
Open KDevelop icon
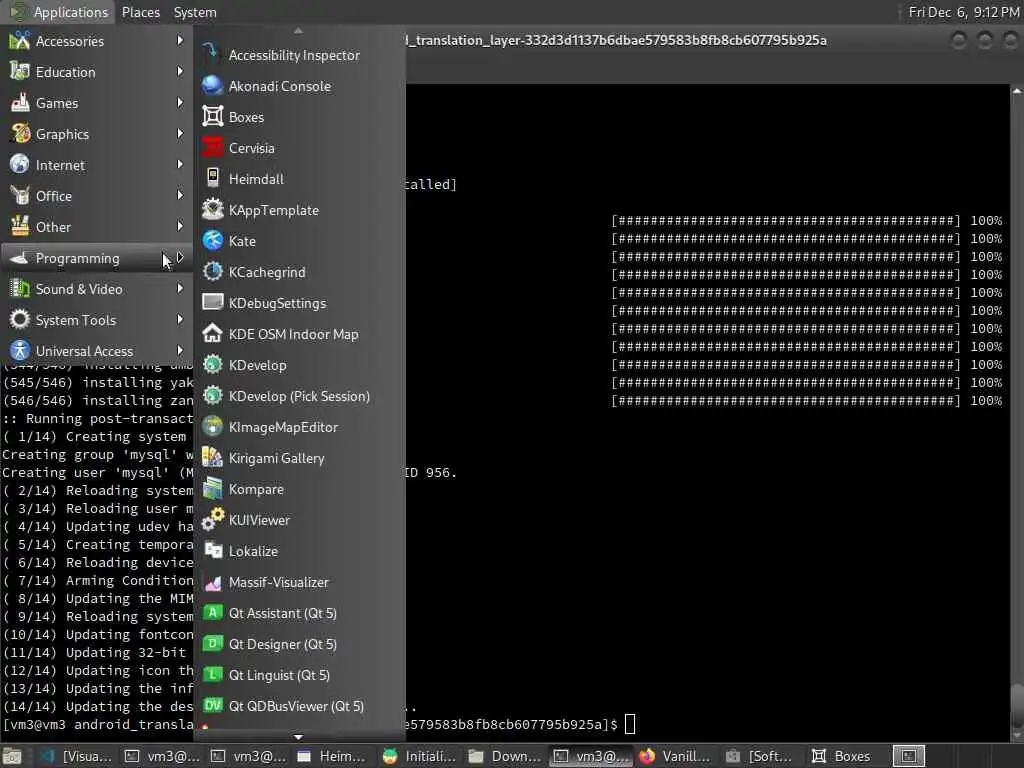tap(212, 365)
